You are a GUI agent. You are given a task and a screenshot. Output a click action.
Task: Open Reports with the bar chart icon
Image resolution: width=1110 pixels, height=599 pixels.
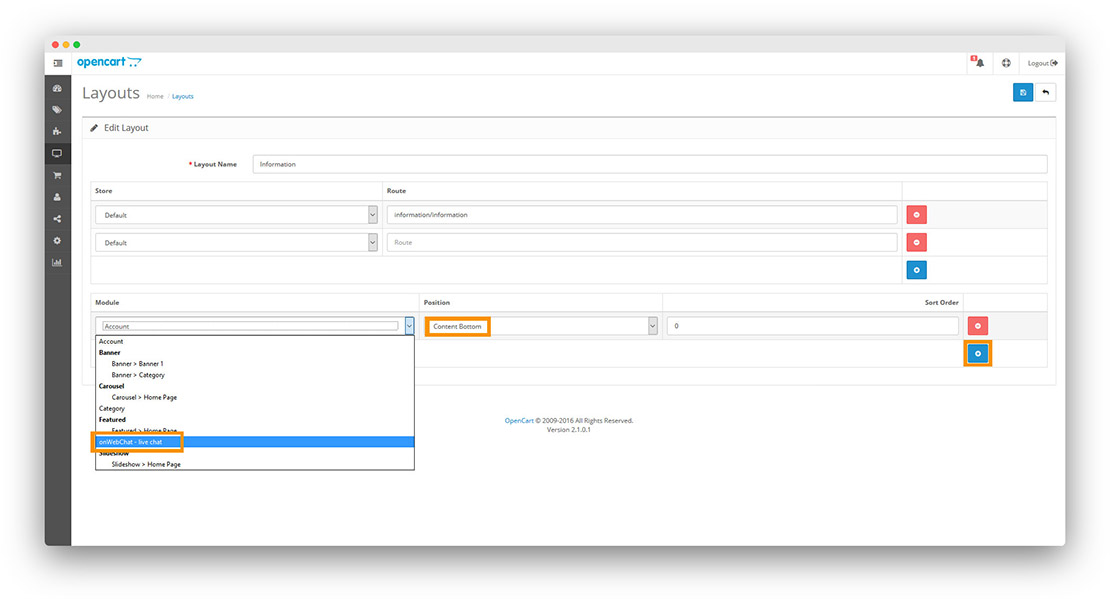coord(57,262)
